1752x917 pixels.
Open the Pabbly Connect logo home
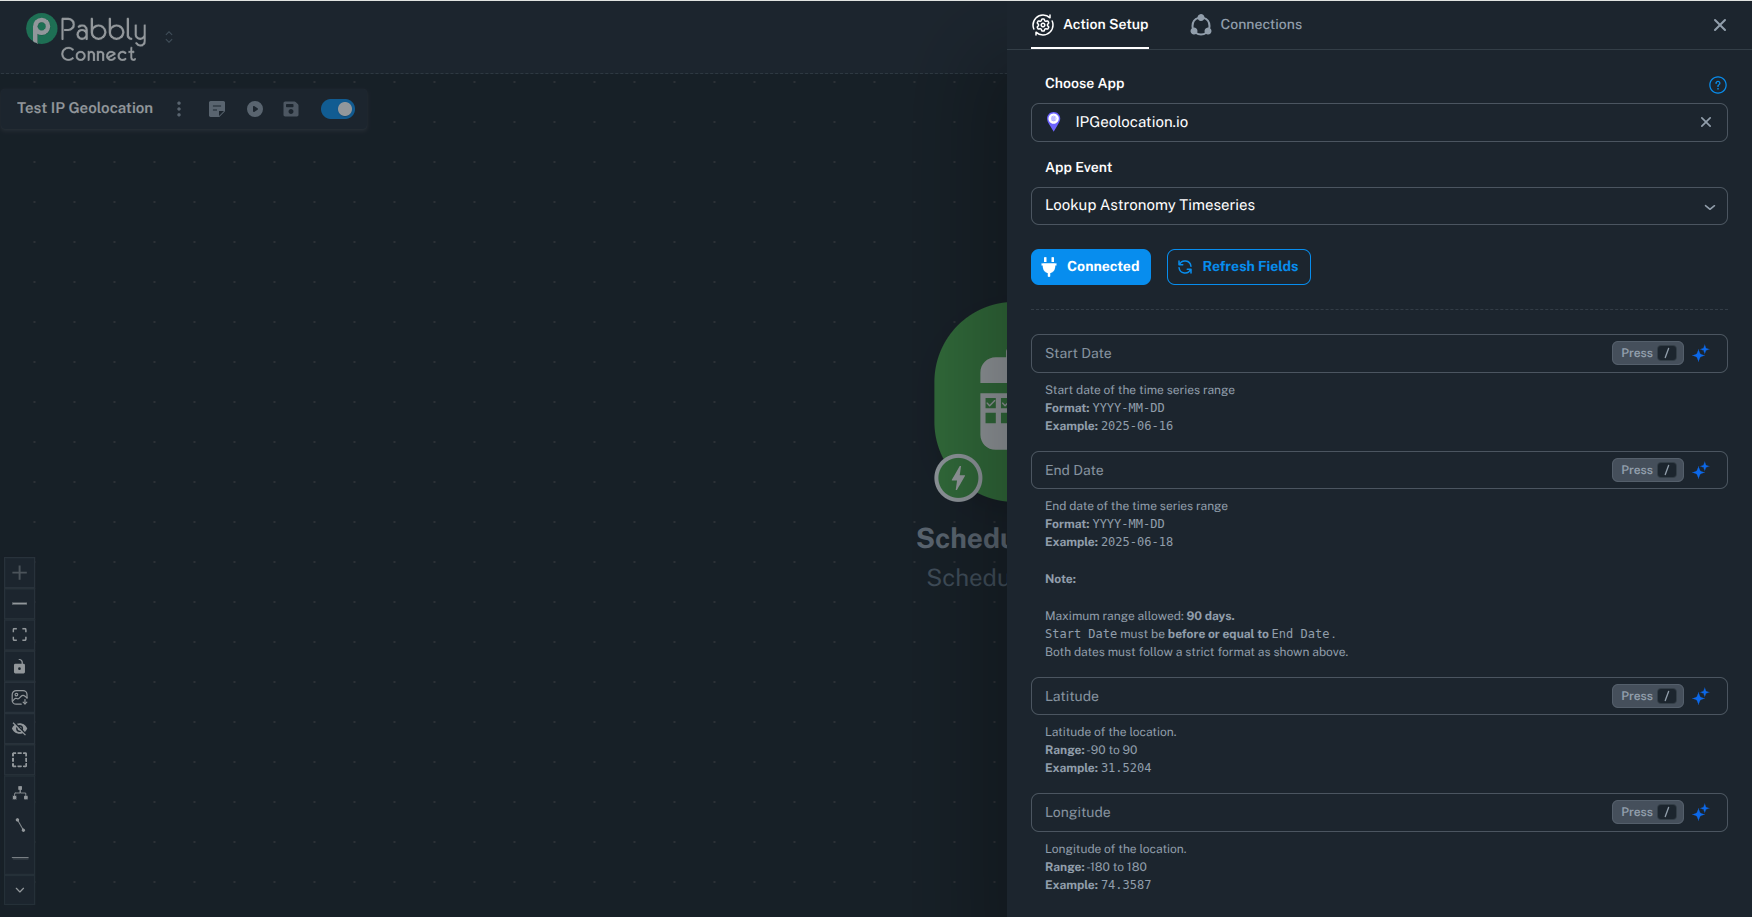[x=86, y=38]
